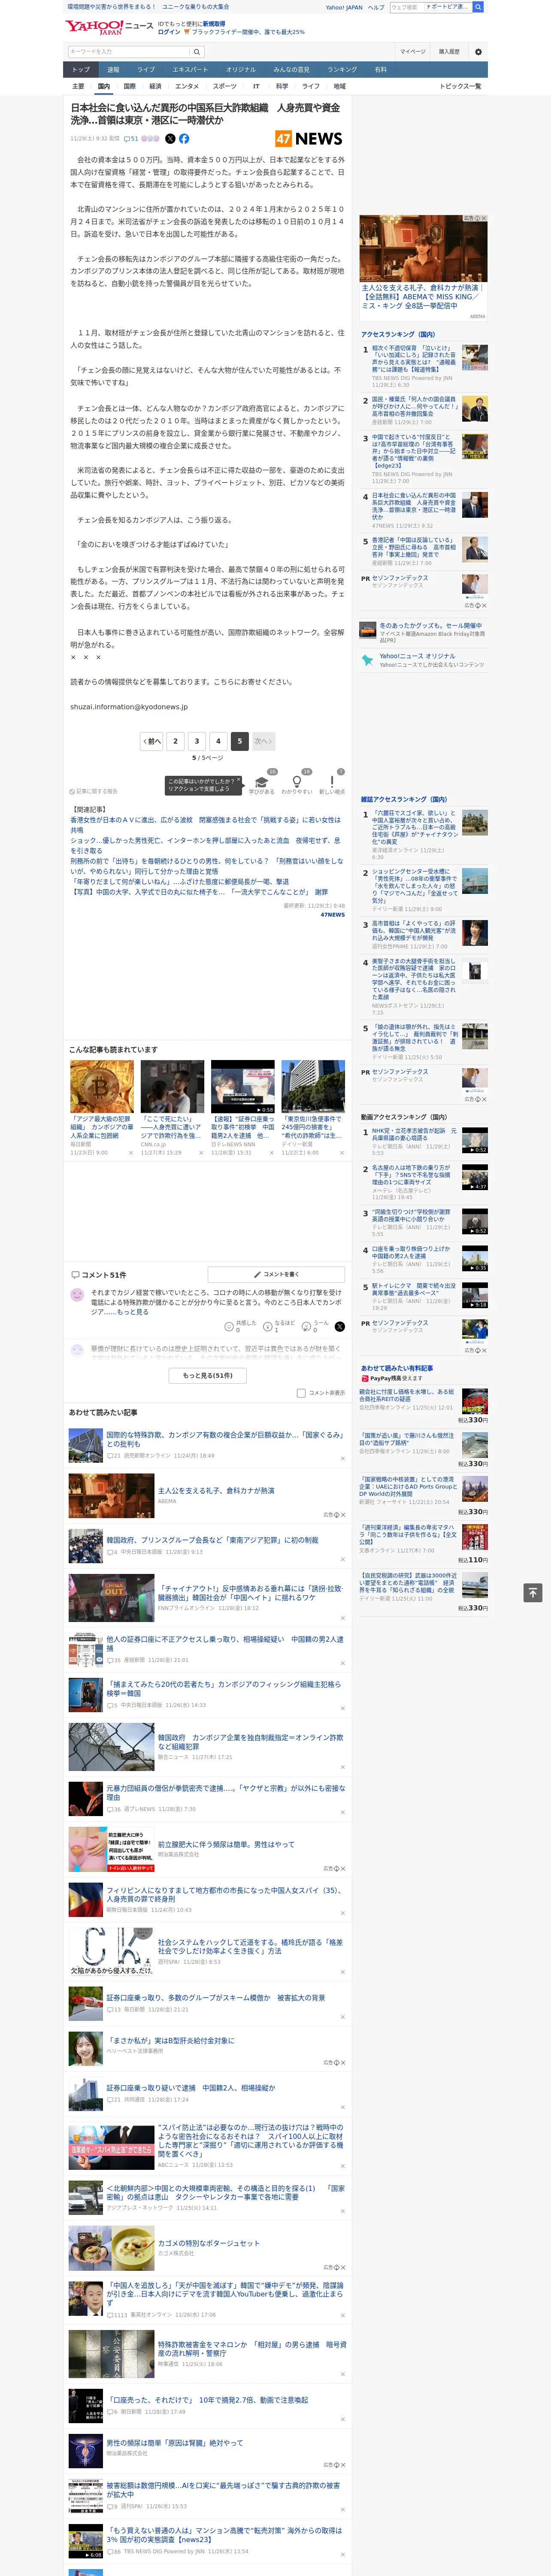React with the わかりやすい lightbulb icon

[296, 781]
